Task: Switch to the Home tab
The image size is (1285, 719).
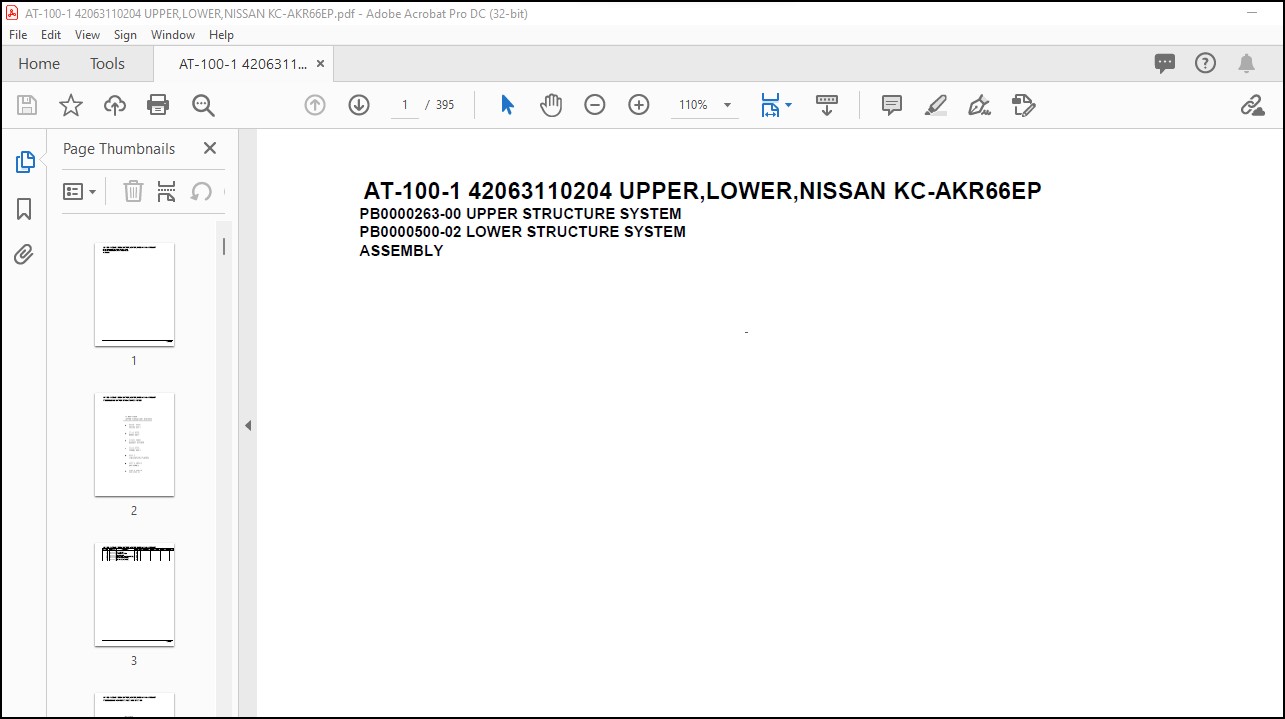Action: click(x=39, y=63)
